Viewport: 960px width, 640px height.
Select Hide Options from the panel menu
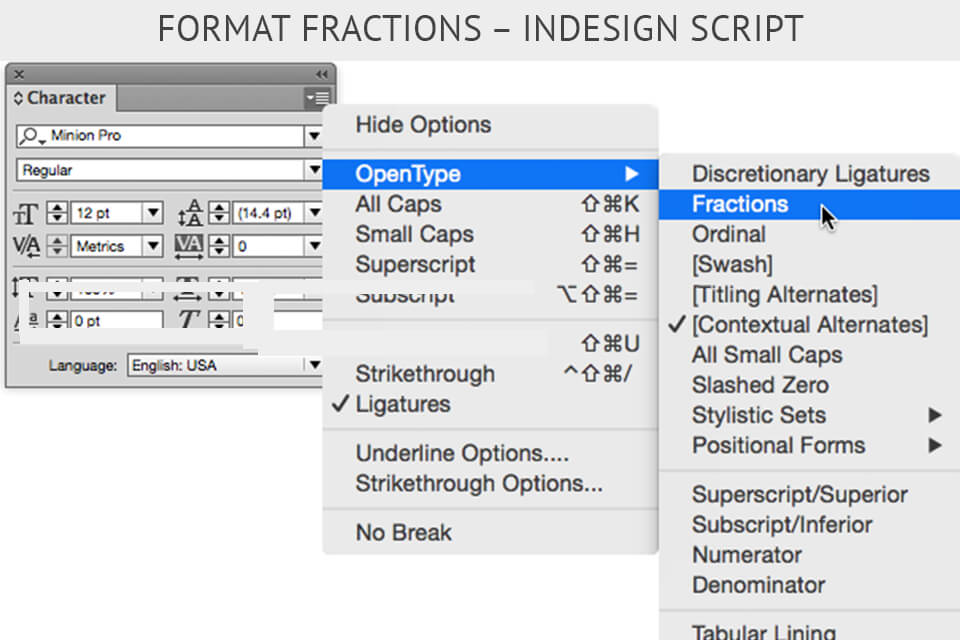click(423, 124)
